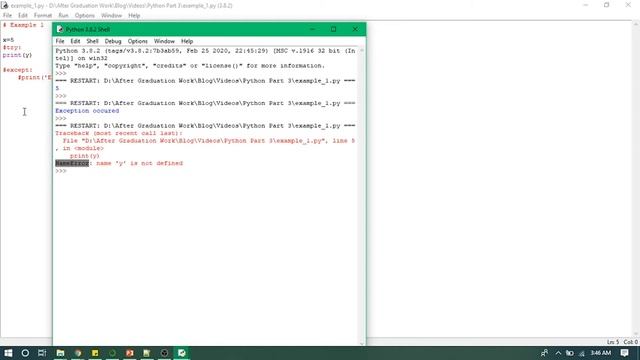
Task: Open the Format menu in the editor window
Action: (x=43, y=16)
